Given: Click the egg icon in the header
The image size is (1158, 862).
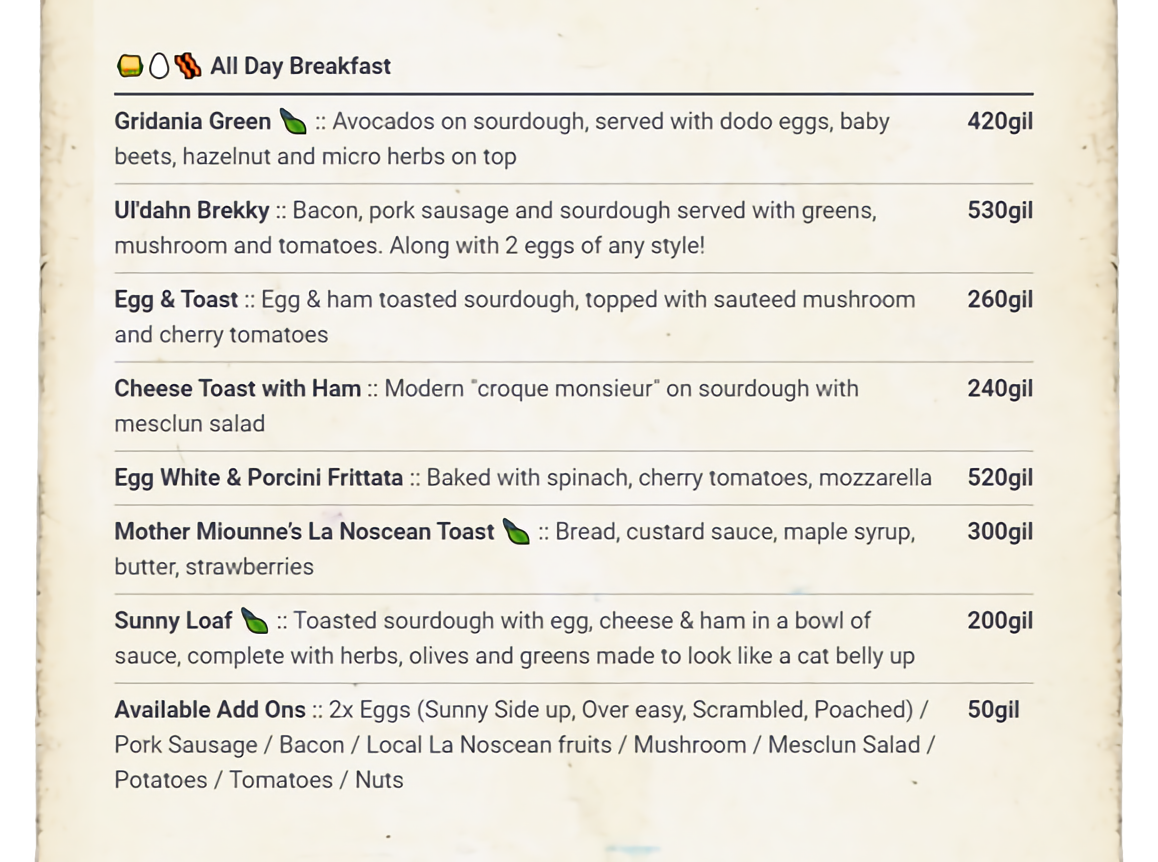Looking at the screenshot, I should coord(158,67).
